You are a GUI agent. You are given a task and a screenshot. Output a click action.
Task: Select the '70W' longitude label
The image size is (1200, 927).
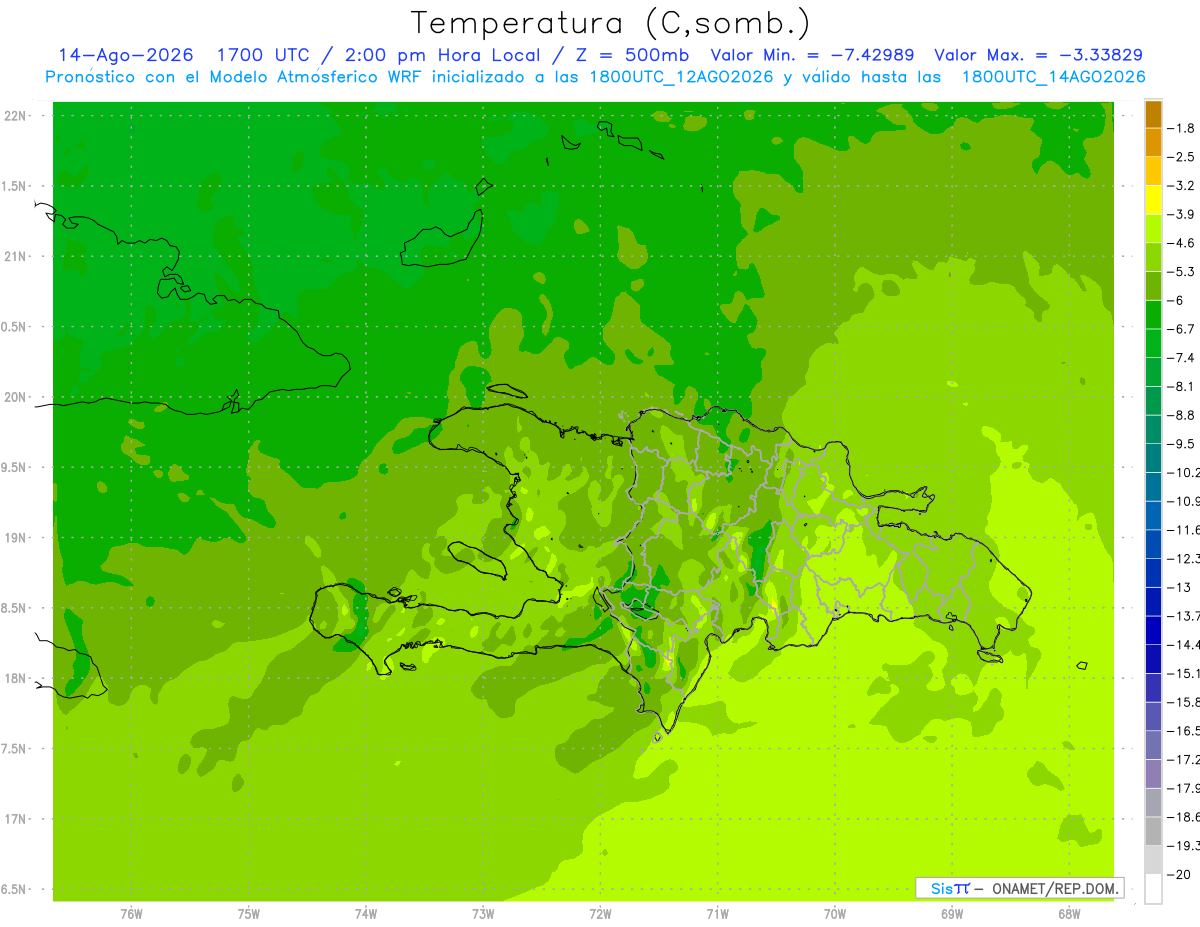point(835,914)
